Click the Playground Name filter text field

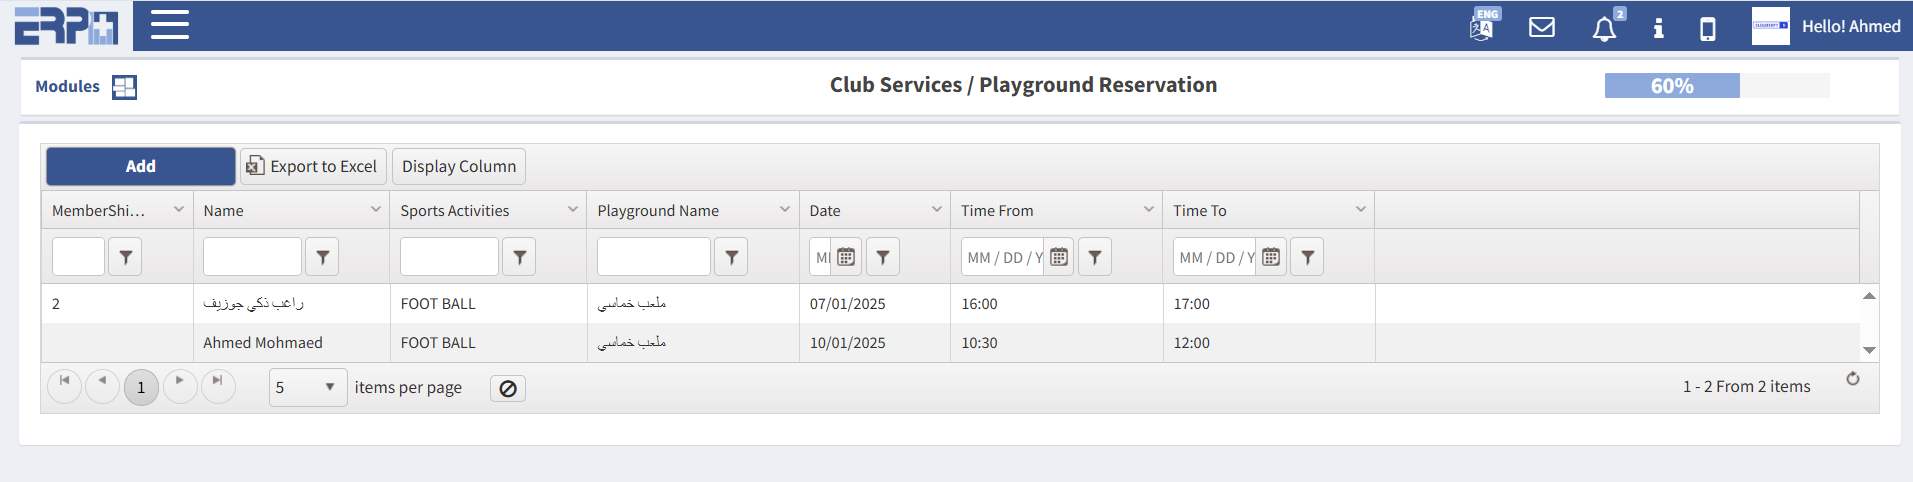pos(653,257)
